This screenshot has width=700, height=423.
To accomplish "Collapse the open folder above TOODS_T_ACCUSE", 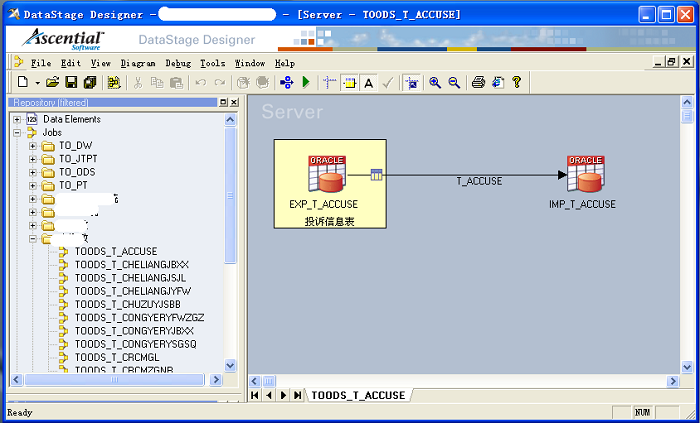I will click(x=33, y=239).
